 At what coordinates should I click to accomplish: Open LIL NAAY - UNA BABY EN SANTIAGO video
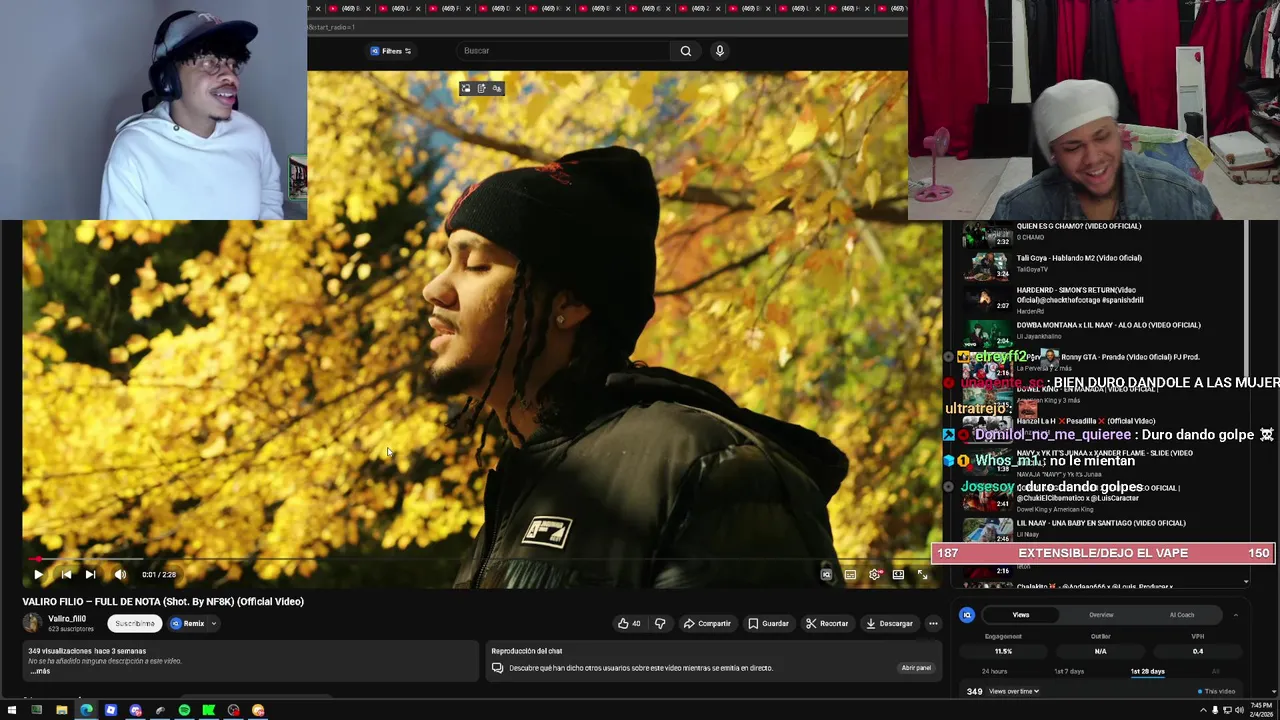point(1101,523)
